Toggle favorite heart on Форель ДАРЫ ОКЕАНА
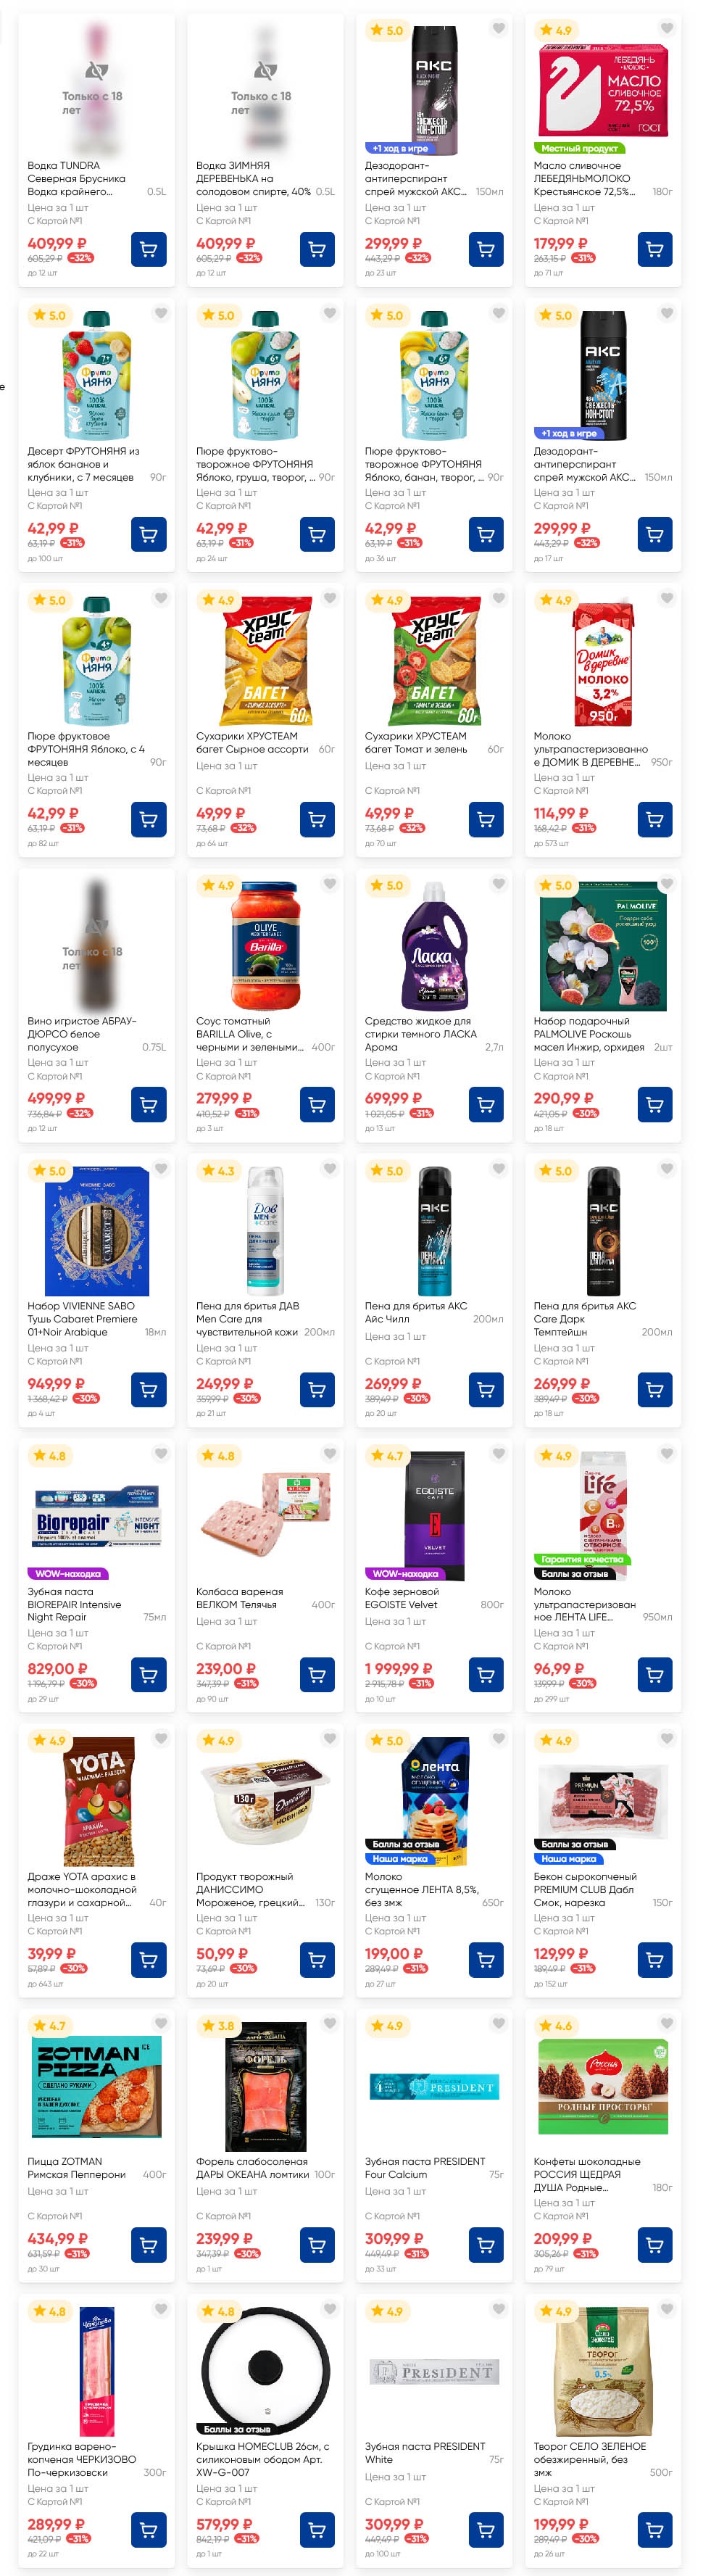 tap(329, 2024)
